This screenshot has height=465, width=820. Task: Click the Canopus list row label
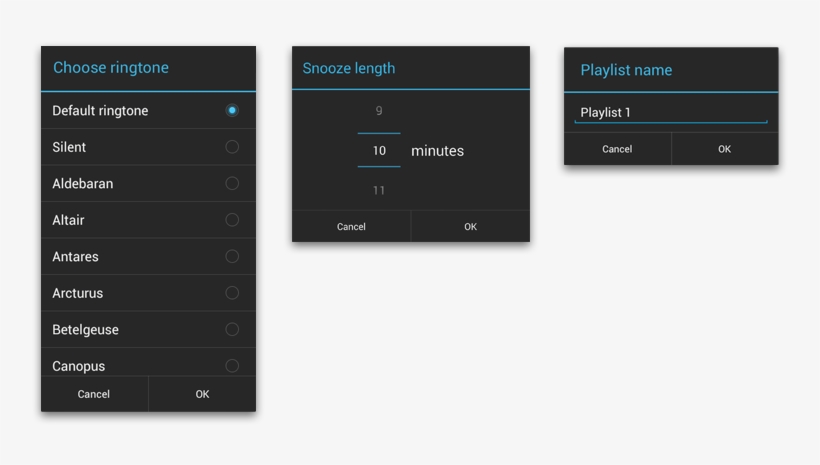(78, 366)
